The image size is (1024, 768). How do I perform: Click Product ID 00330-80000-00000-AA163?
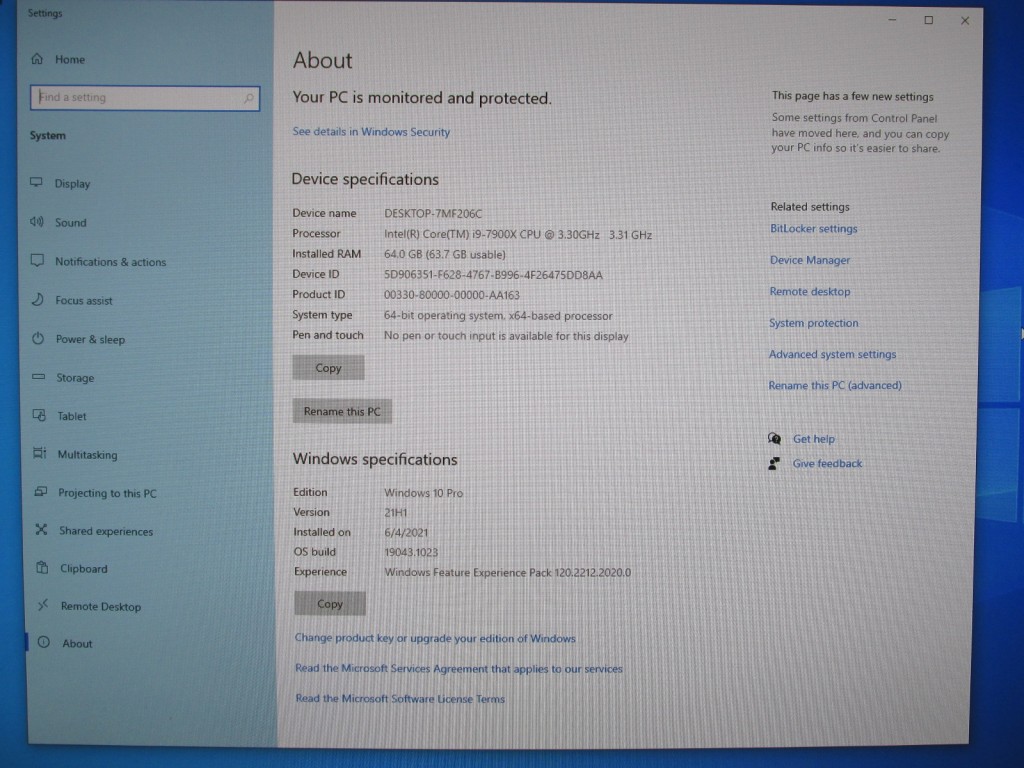pyautogui.click(x=452, y=295)
